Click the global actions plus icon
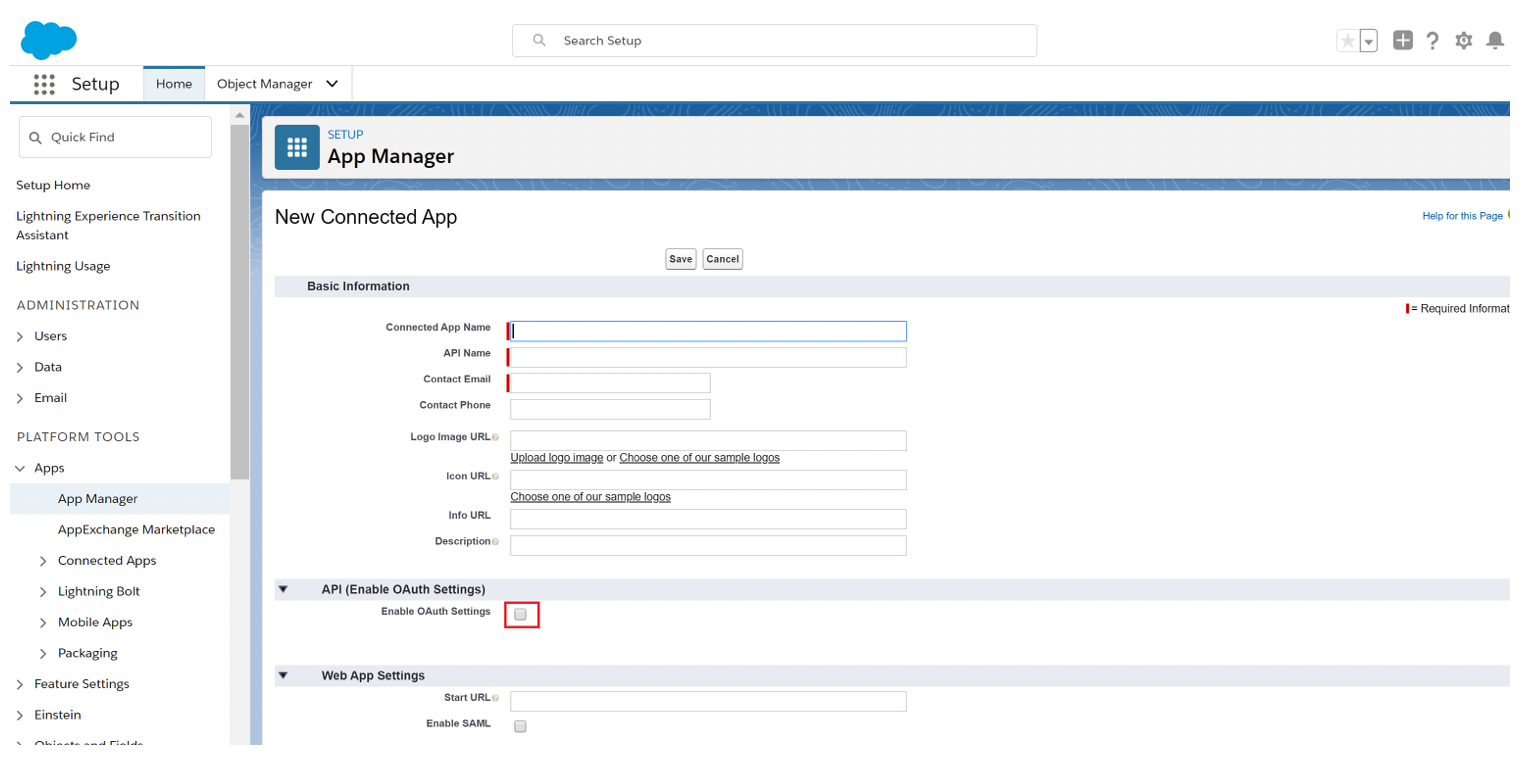 point(1403,40)
